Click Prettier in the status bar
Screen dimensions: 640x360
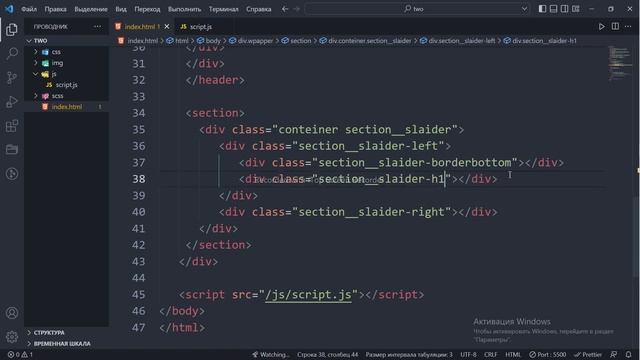pos(588,354)
